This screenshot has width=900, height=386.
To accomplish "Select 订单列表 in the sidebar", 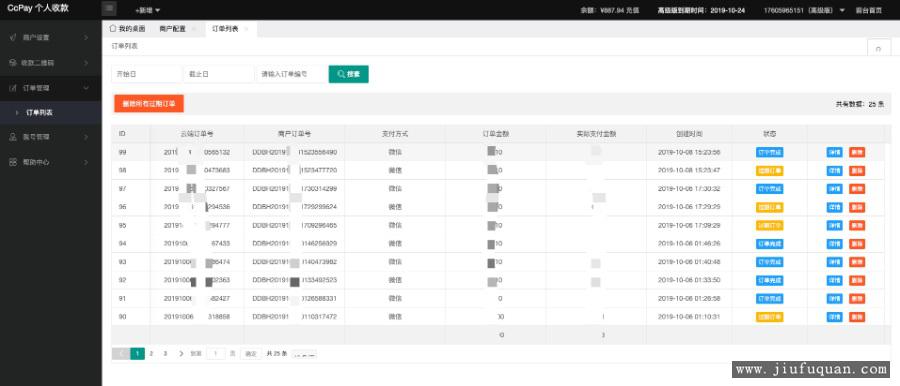I will (x=51, y=113).
